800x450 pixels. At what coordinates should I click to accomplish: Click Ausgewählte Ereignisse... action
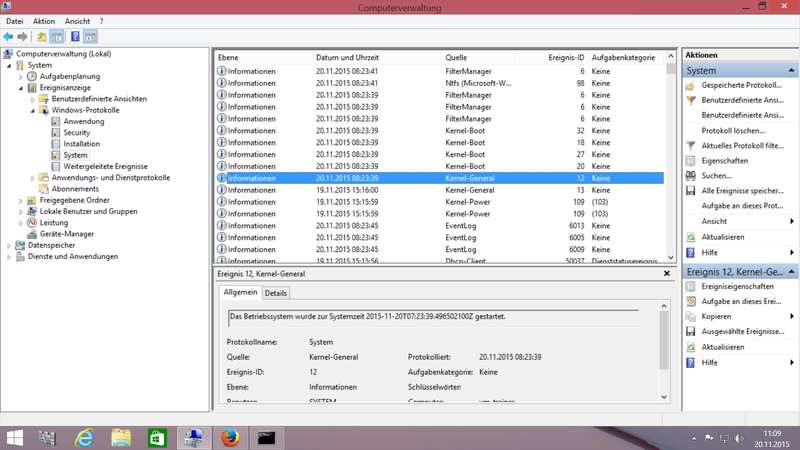(x=742, y=332)
